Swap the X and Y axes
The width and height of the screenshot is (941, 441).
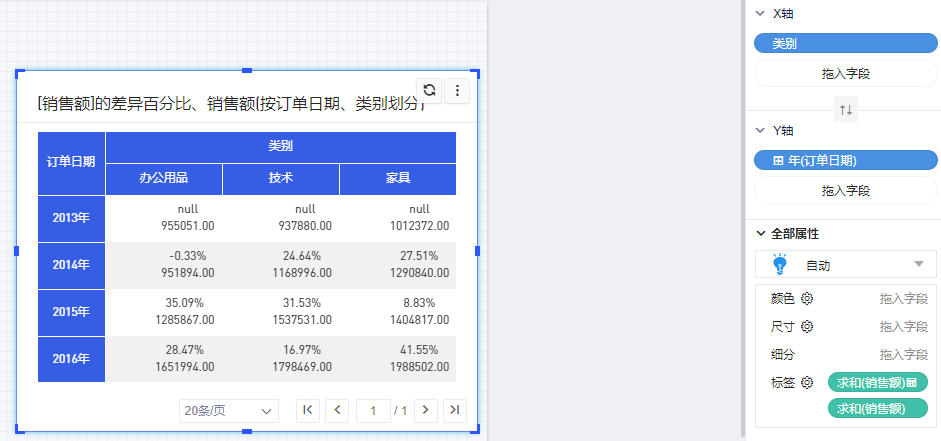(x=846, y=110)
